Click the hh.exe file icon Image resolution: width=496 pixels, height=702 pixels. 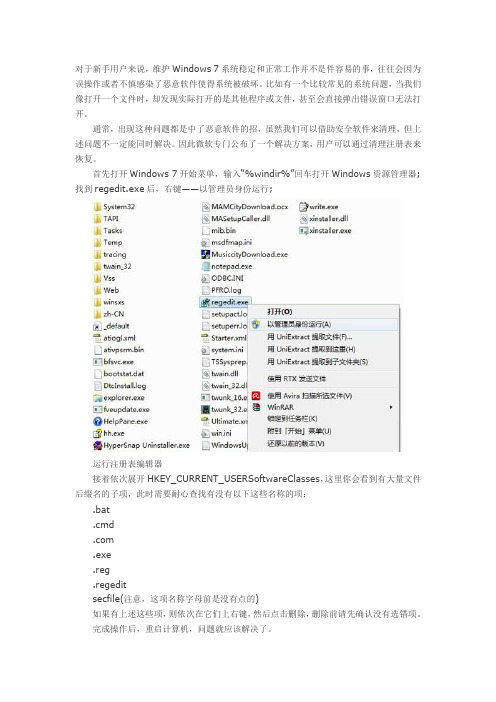point(98,433)
